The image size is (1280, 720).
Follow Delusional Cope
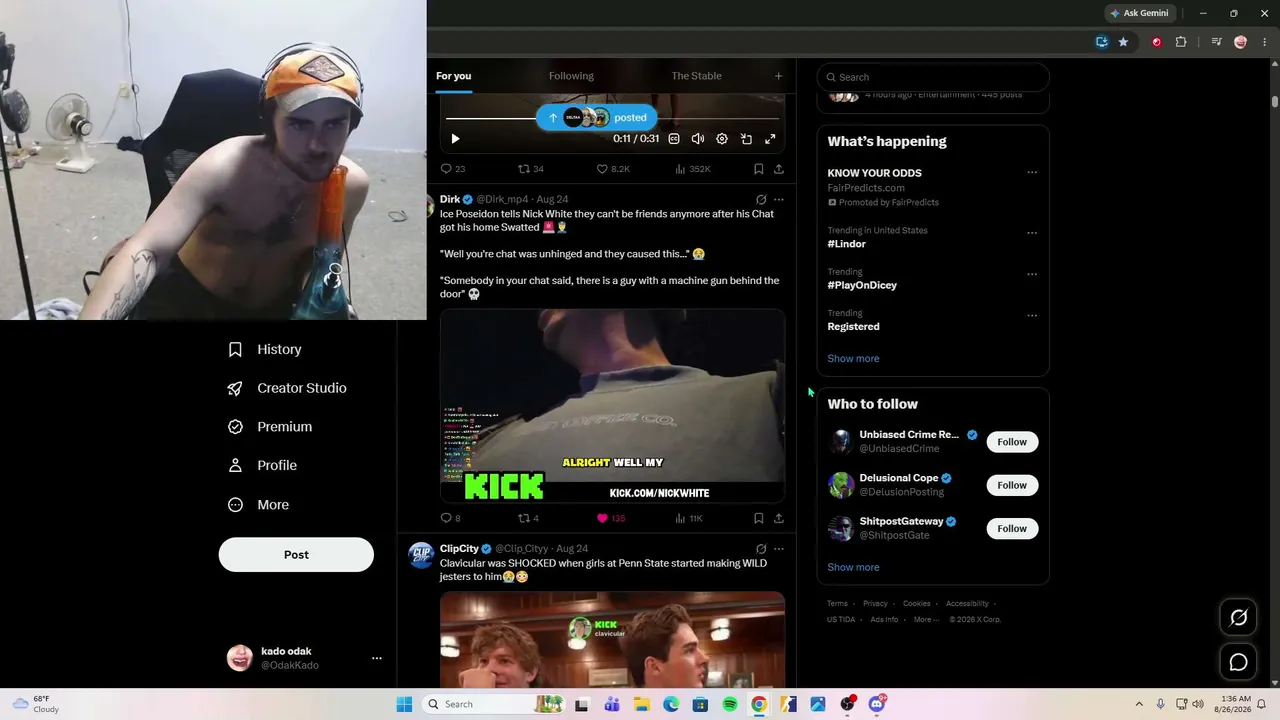pos(1012,485)
